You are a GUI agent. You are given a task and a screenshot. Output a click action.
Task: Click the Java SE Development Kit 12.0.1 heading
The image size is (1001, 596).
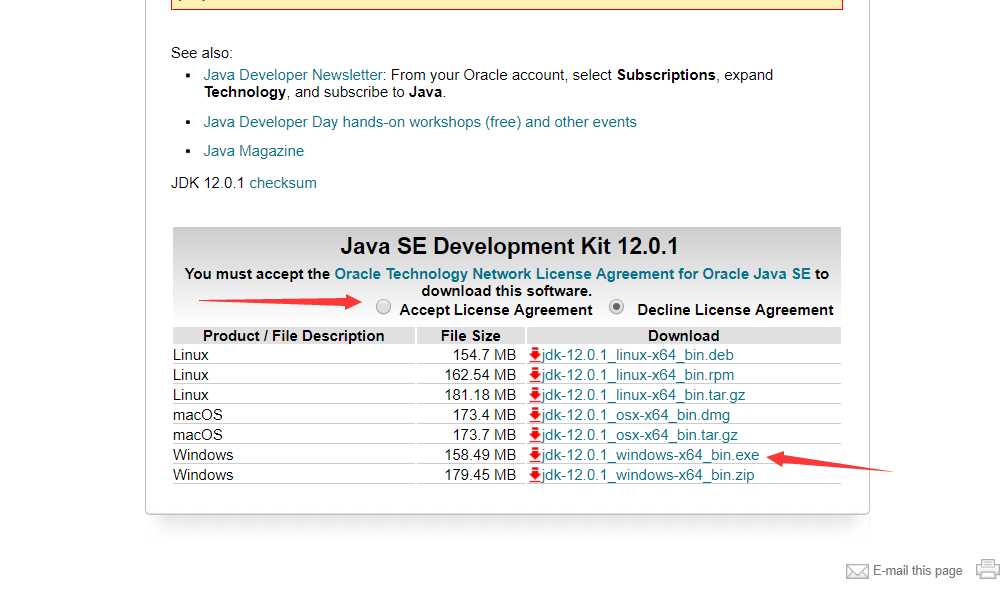(509, 246)
